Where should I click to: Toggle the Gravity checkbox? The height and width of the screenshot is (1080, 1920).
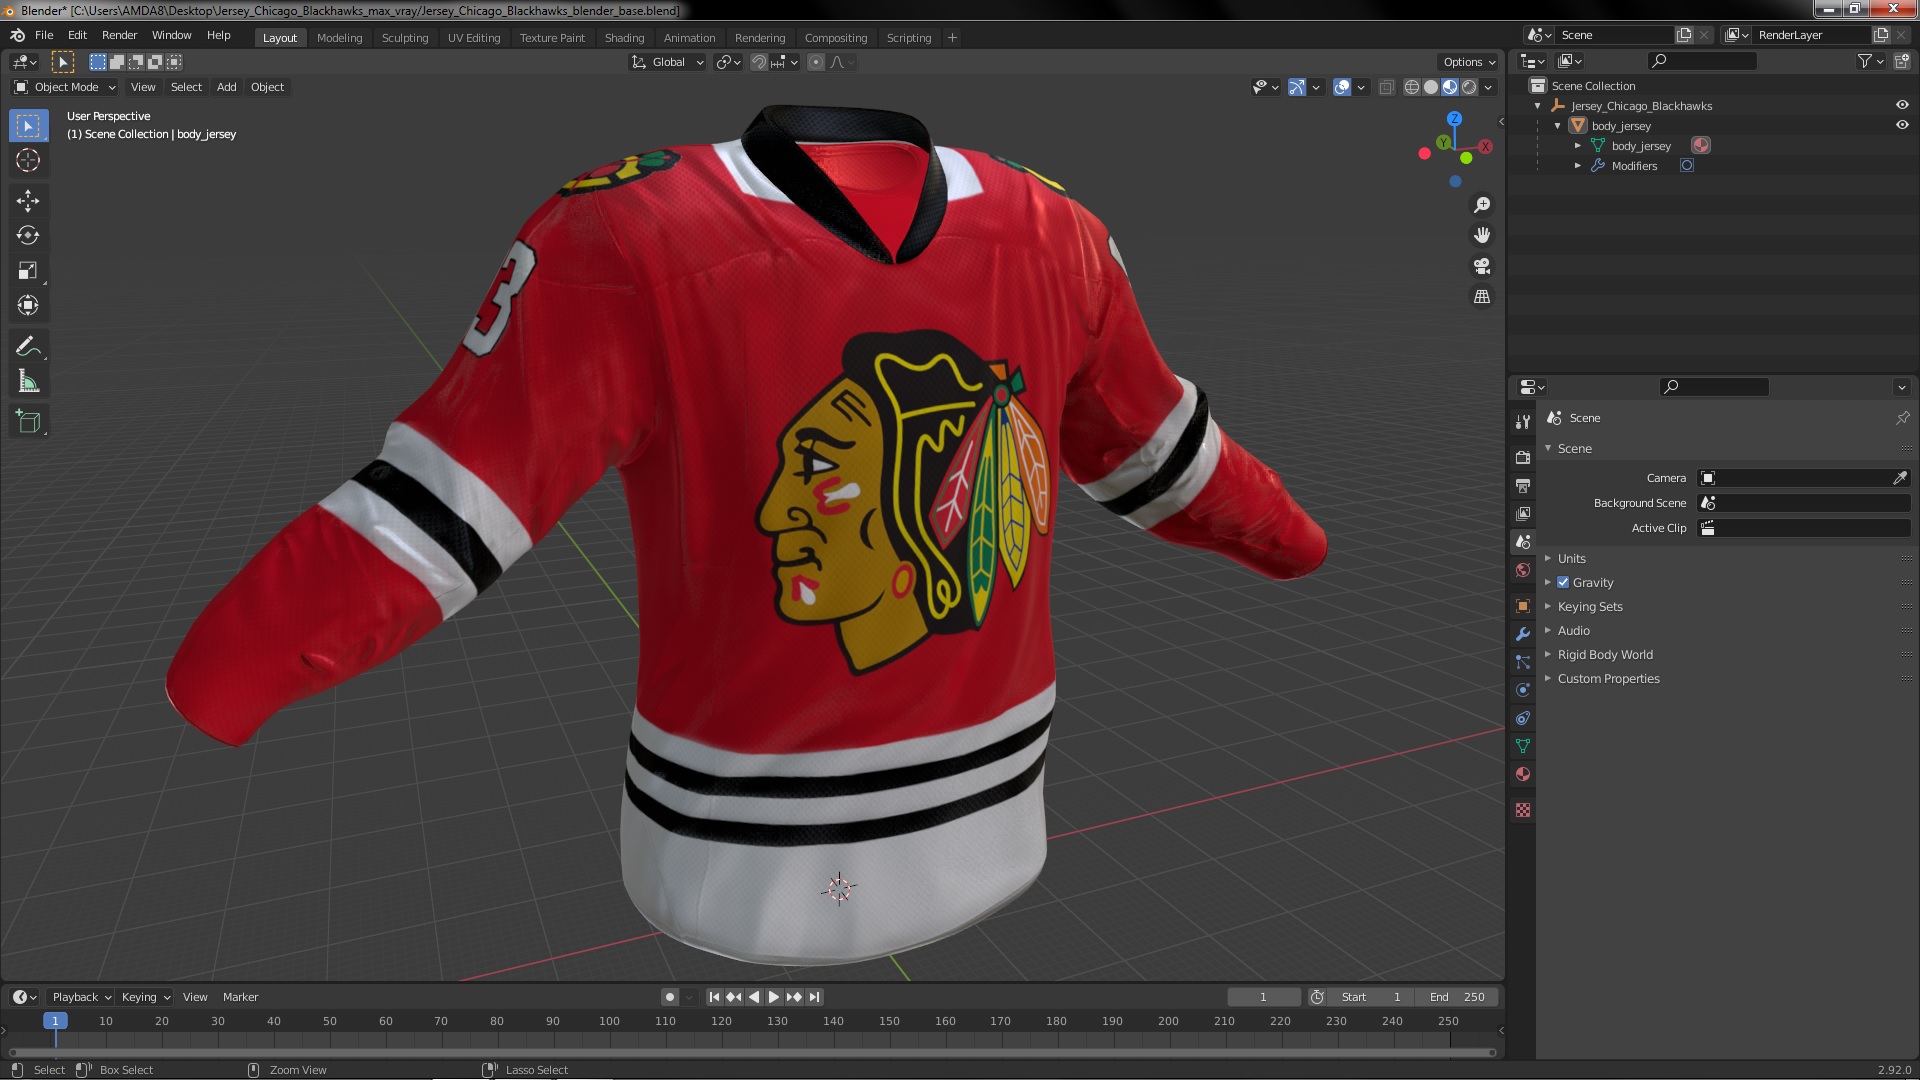(x=1563, y=582)
